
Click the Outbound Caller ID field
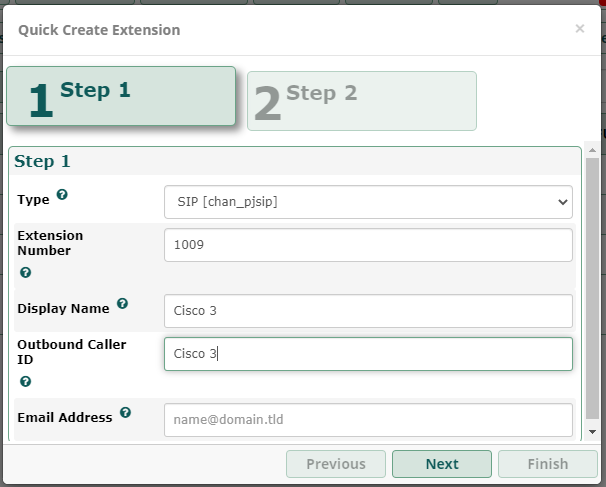(368, 354)
